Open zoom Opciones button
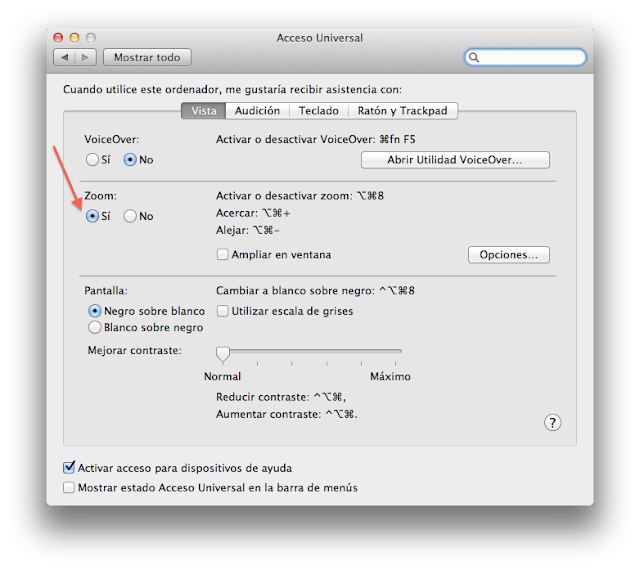The image size is (640, 570). click(x=509, y=255)
